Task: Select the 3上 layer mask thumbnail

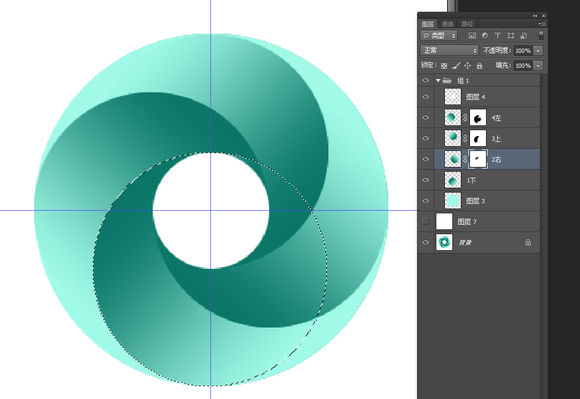Action: pos(478,138)
